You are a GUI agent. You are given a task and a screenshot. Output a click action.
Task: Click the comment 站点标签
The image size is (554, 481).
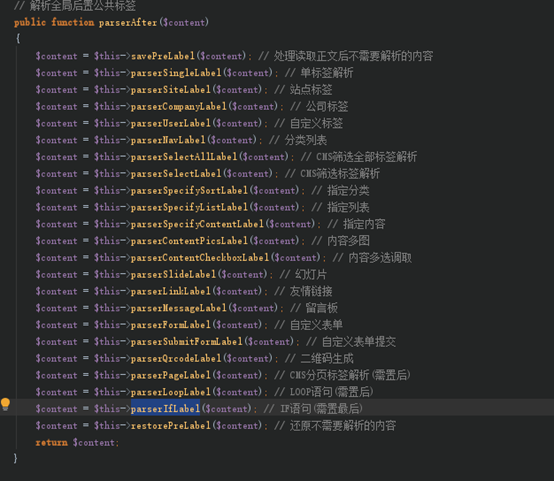pyautogui.click(x=311, y=89)
